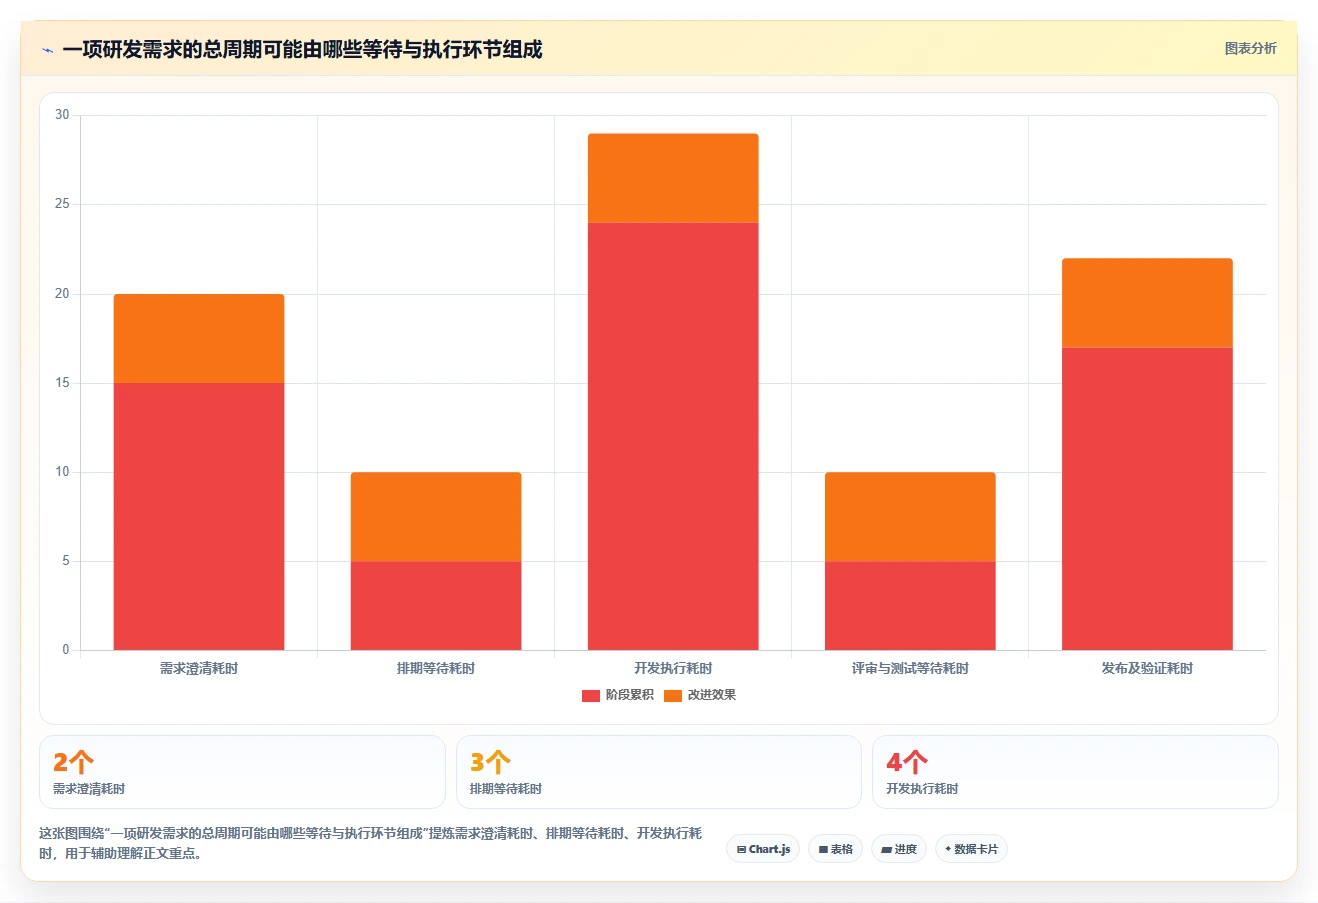
Task: Click the 图表分析 label in the header
Action: 1250,48
